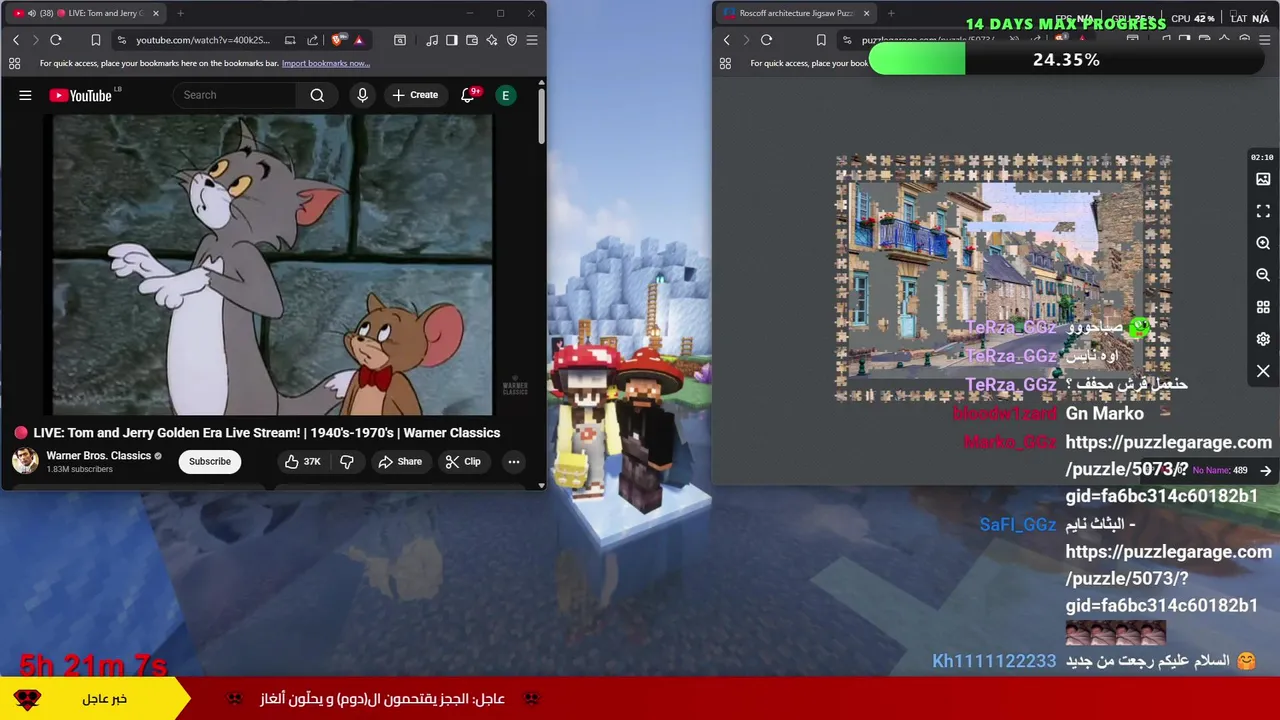This screenshot has height=720, width=1280.
Task: Open site settings icon in the YouTube address bar
Action: point(121,40)
